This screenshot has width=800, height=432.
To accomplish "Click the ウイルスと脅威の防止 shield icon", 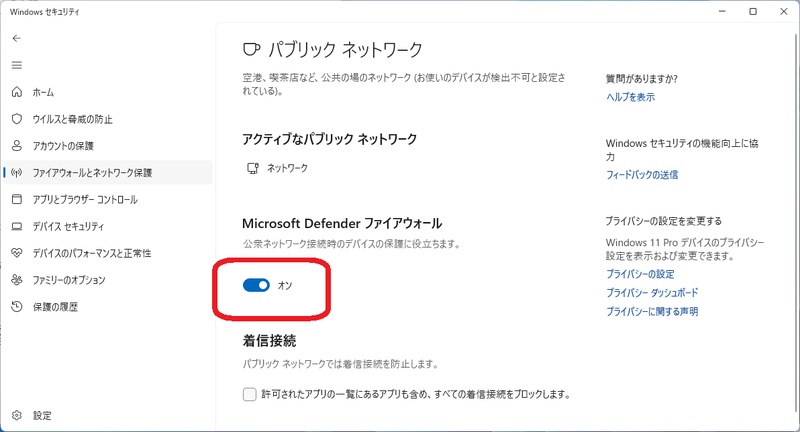I will click(x=16, y=119).
